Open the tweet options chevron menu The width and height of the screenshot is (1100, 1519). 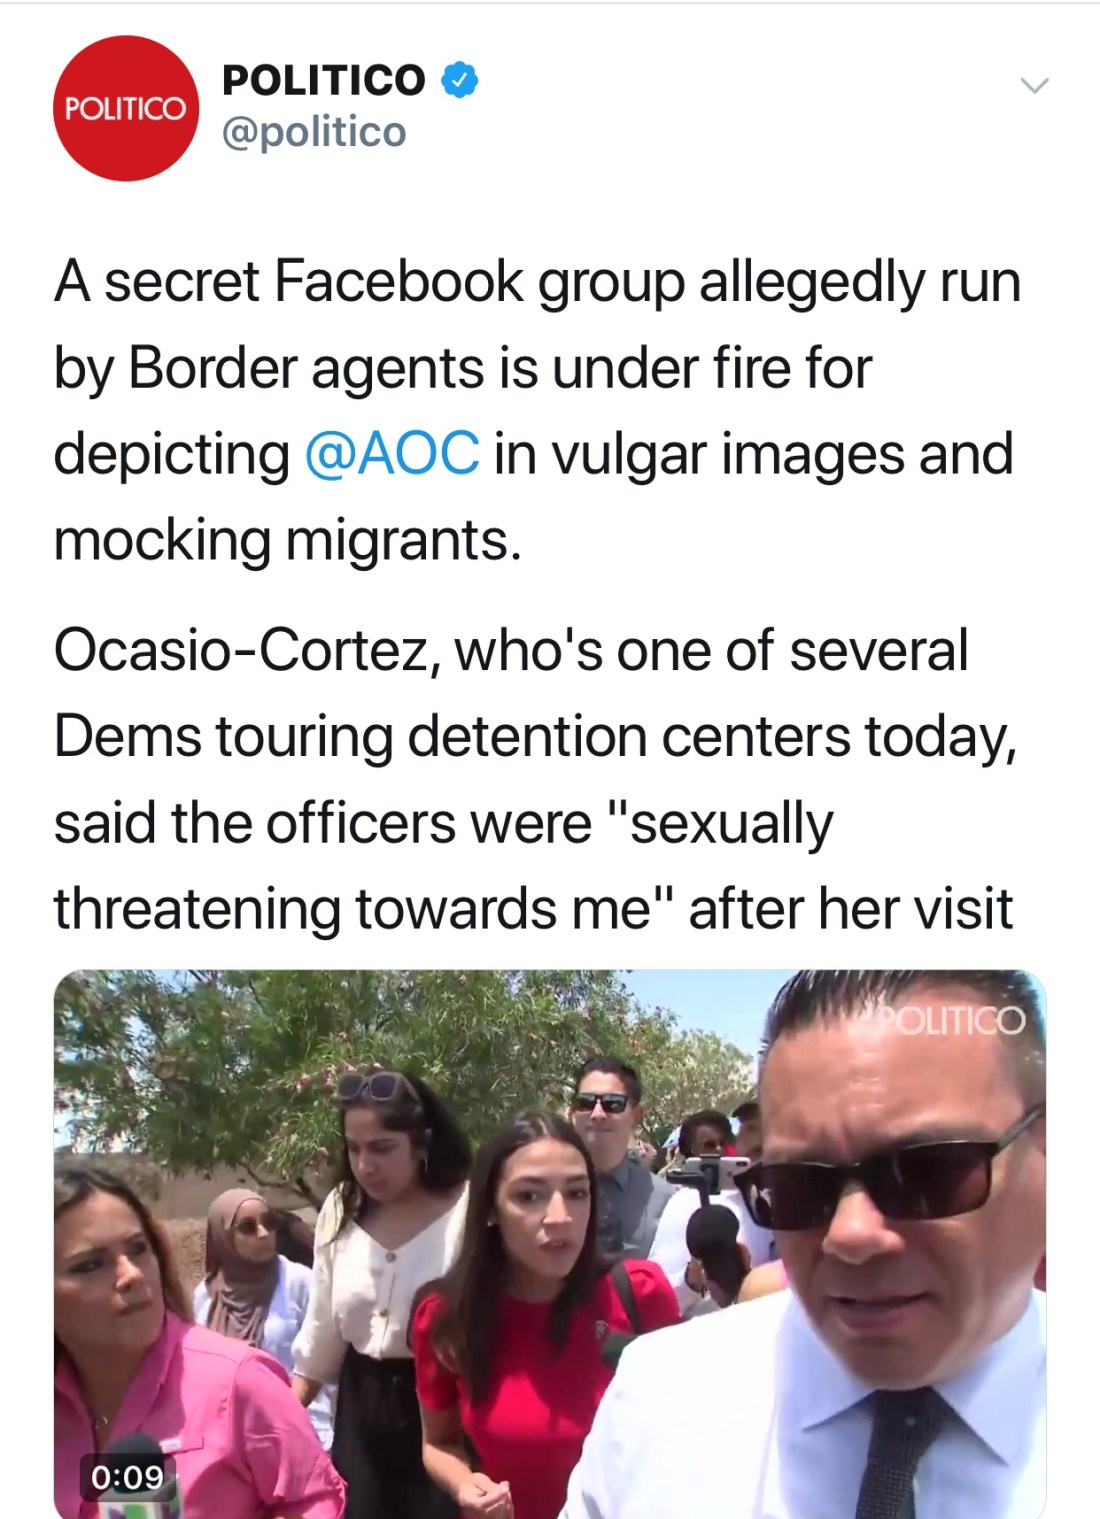pyautogui.click(x=1034, y=85)
